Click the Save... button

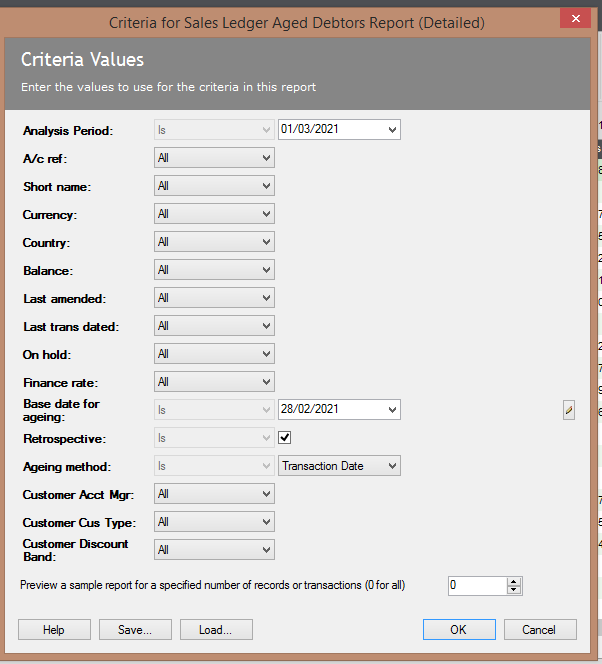[x=134, y=630]
